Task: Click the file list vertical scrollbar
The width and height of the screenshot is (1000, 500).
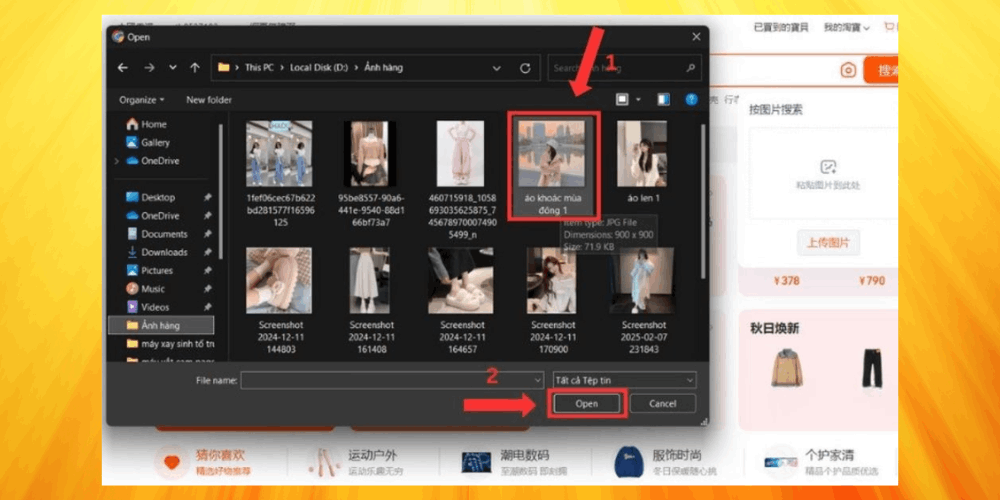Action: click(x=704, y=201)
